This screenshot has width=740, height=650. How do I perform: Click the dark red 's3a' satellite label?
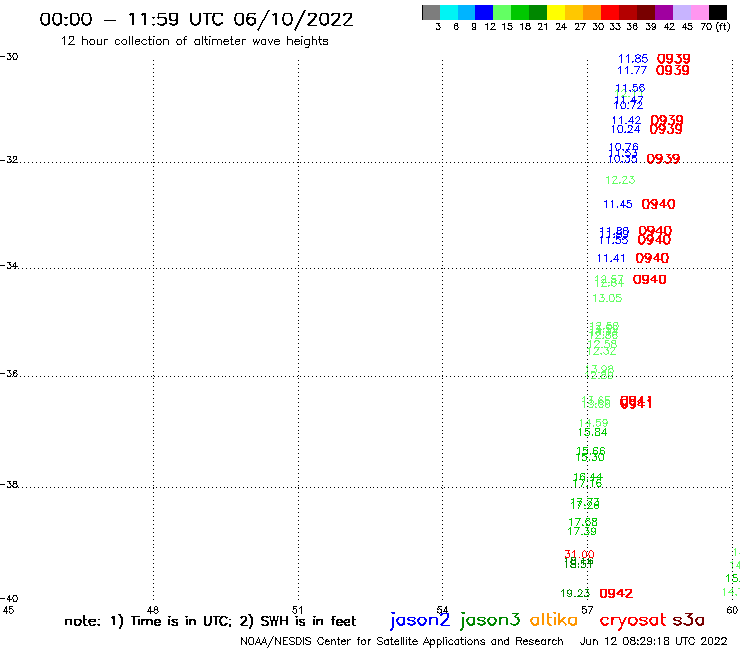click(689, 620)
